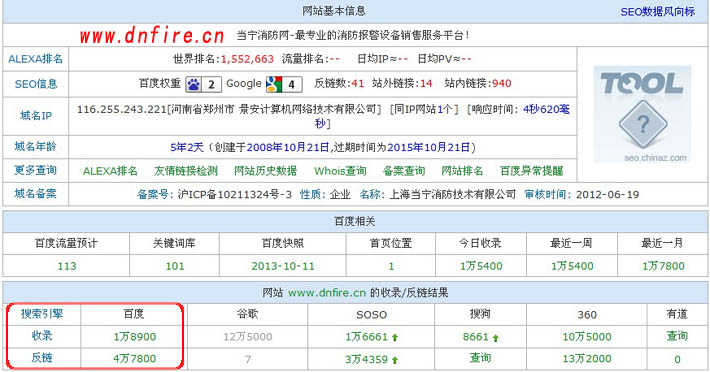Click 360 收录 value 10万5000
Image resolution: width=710 pixels, height=372 pixels.
587,337
